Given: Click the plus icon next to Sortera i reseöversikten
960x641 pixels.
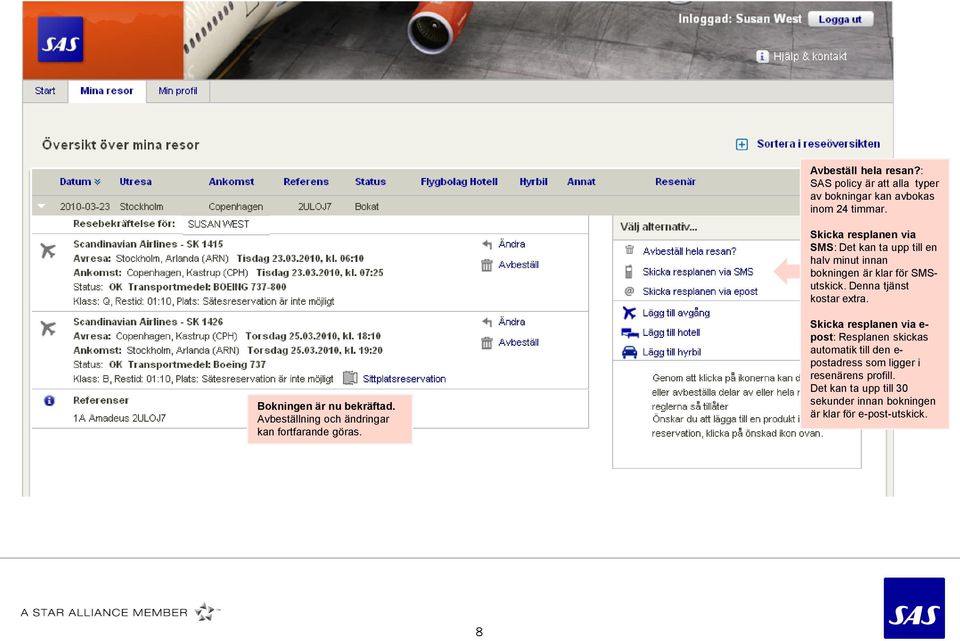Looking at the screenshot, I should (x=741, y=144).
